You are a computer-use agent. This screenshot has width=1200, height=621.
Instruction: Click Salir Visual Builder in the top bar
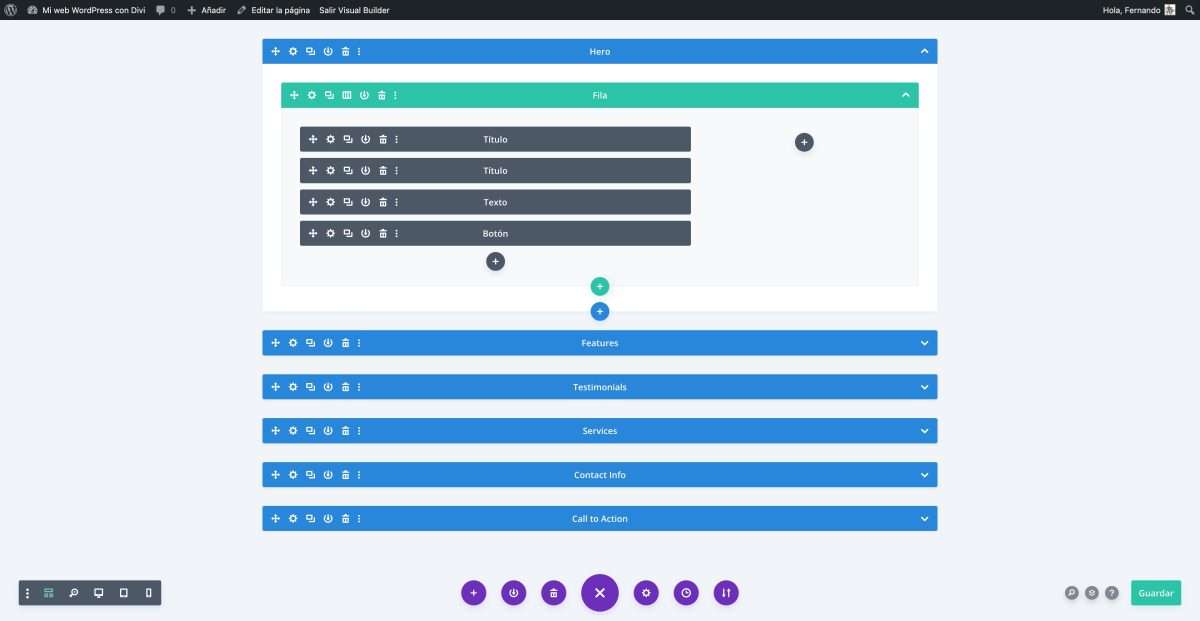point(355,9)
